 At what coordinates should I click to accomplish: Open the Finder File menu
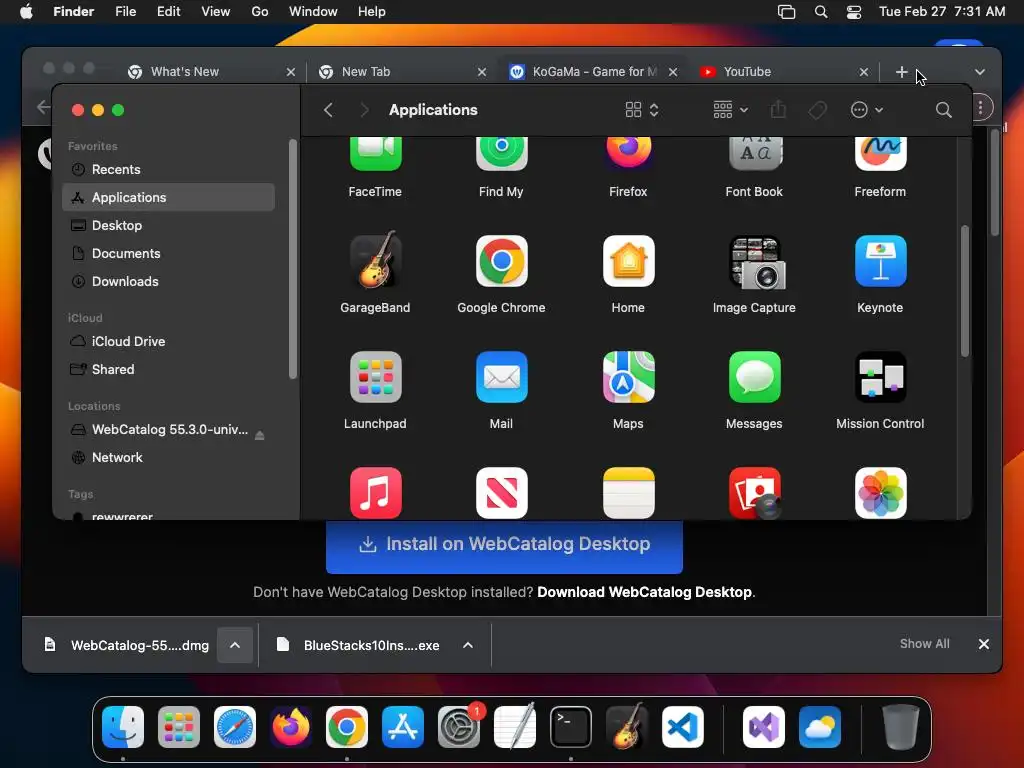click(x=125, y=12)
